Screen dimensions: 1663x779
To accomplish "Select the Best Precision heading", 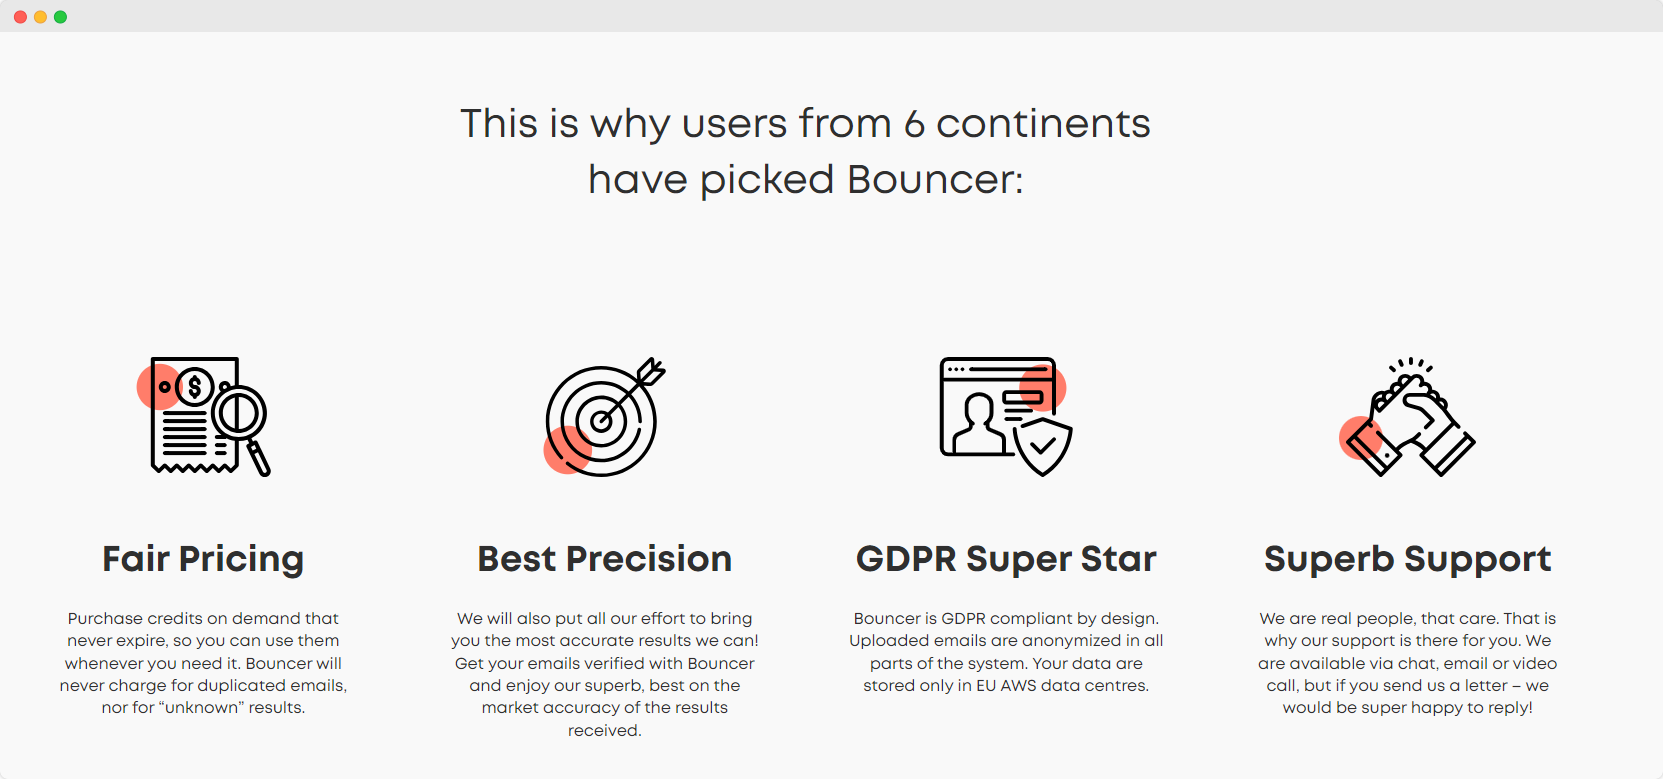I will click(x=604, y=559).
